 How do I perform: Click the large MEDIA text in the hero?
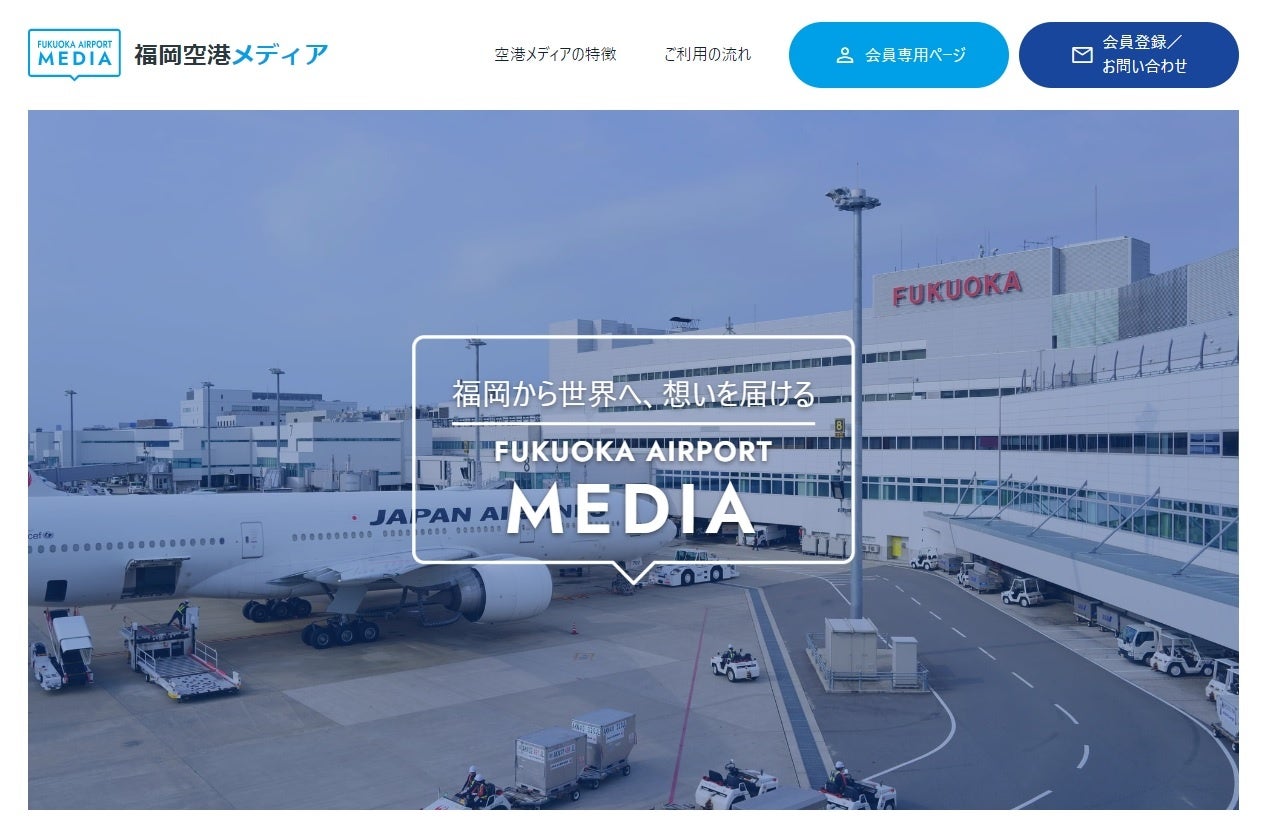(x=631, y=509)
